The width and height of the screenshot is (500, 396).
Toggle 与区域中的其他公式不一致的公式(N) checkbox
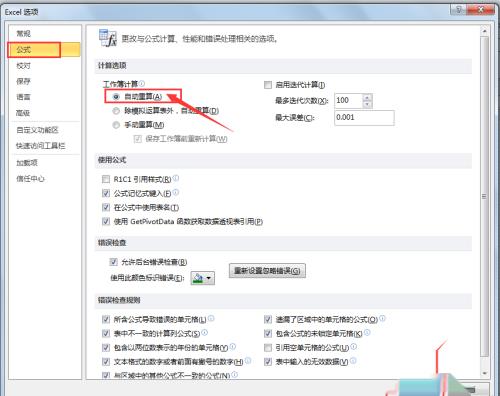106,376
